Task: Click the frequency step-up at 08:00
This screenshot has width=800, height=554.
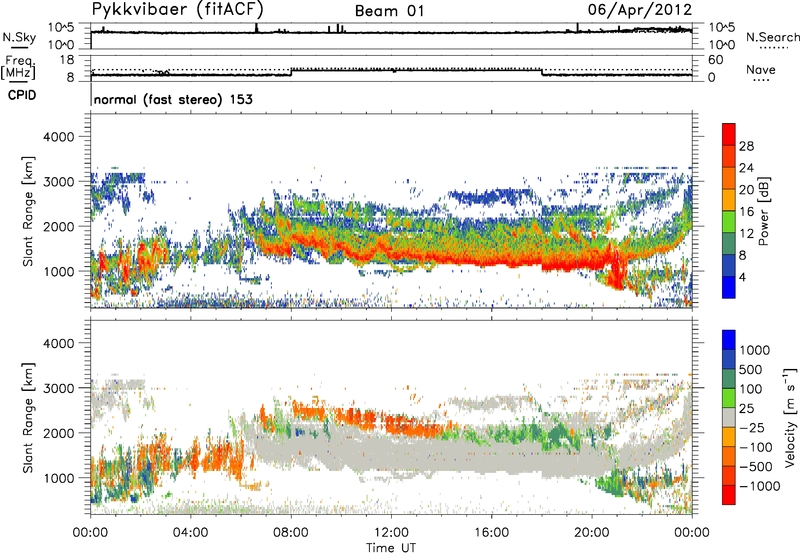Action: coord(291,72)
